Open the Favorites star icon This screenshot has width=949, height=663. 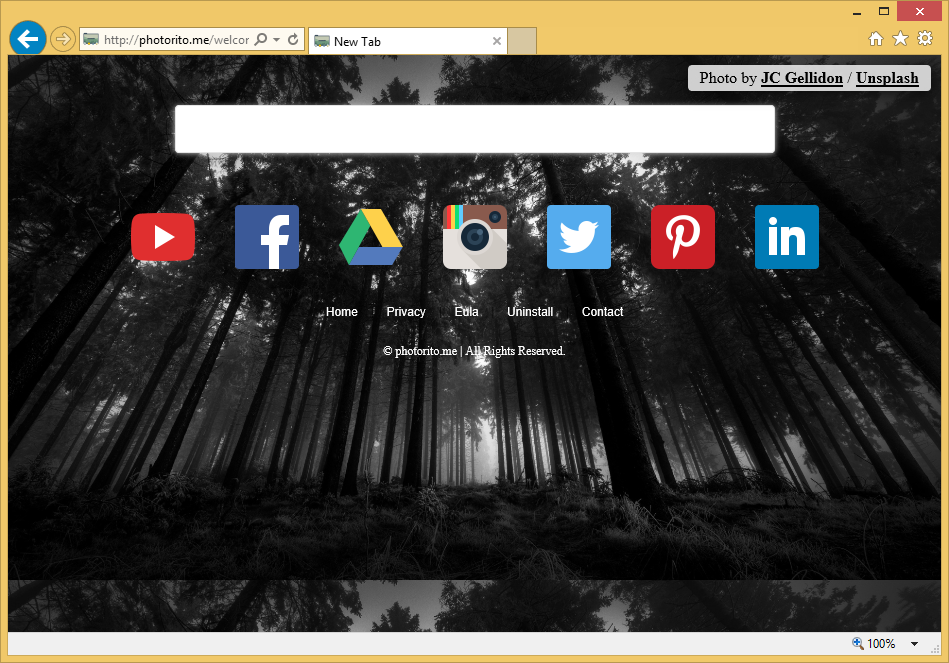point(900,39)
